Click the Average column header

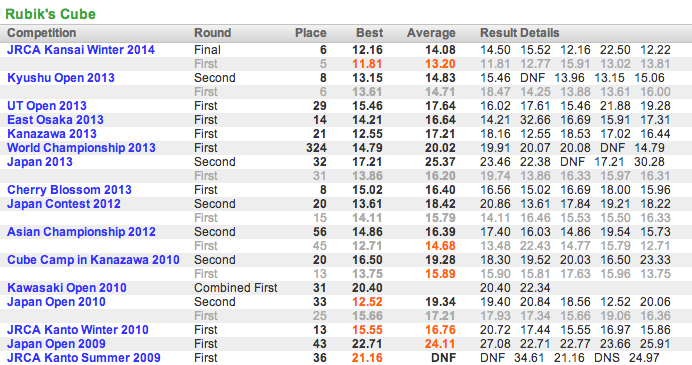431,33
